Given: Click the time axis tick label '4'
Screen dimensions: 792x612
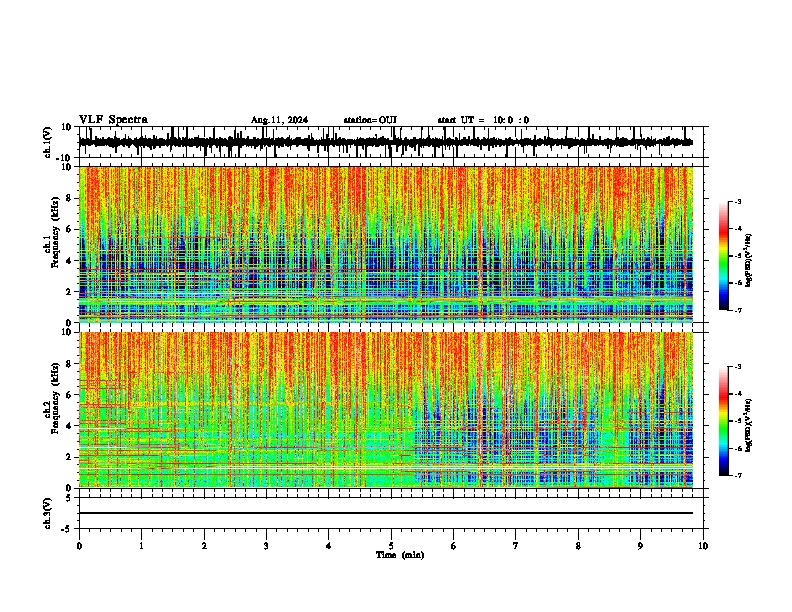Looking at the screenshot, I should [329, 546].
